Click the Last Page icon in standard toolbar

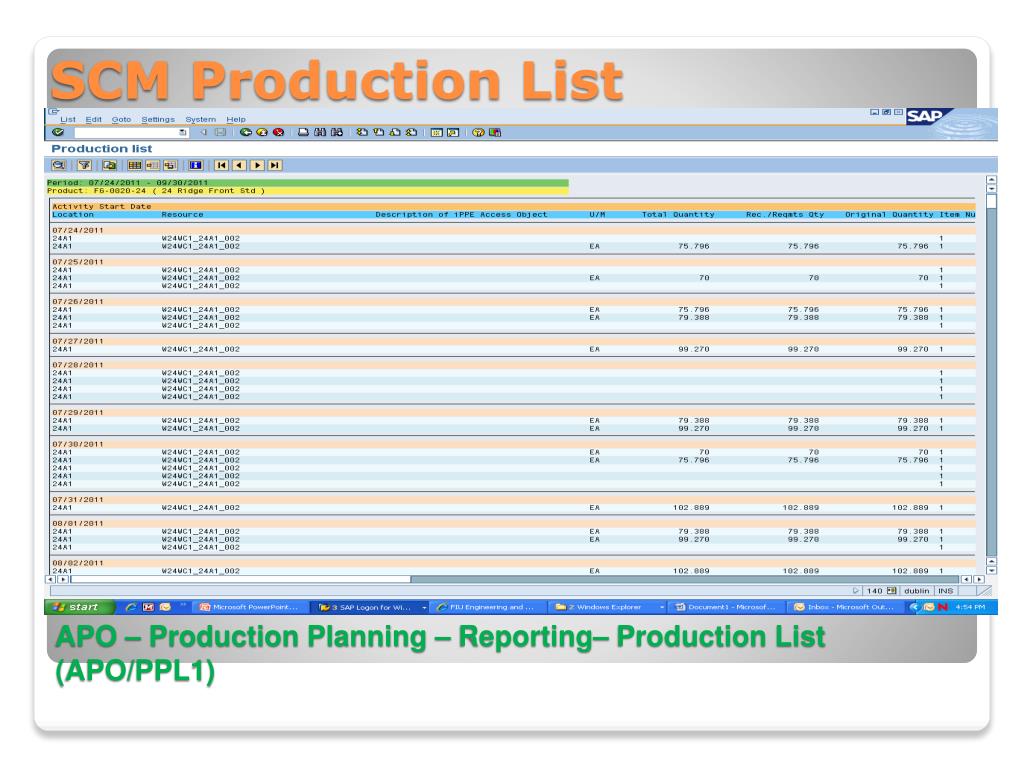[x=411, y=132]
